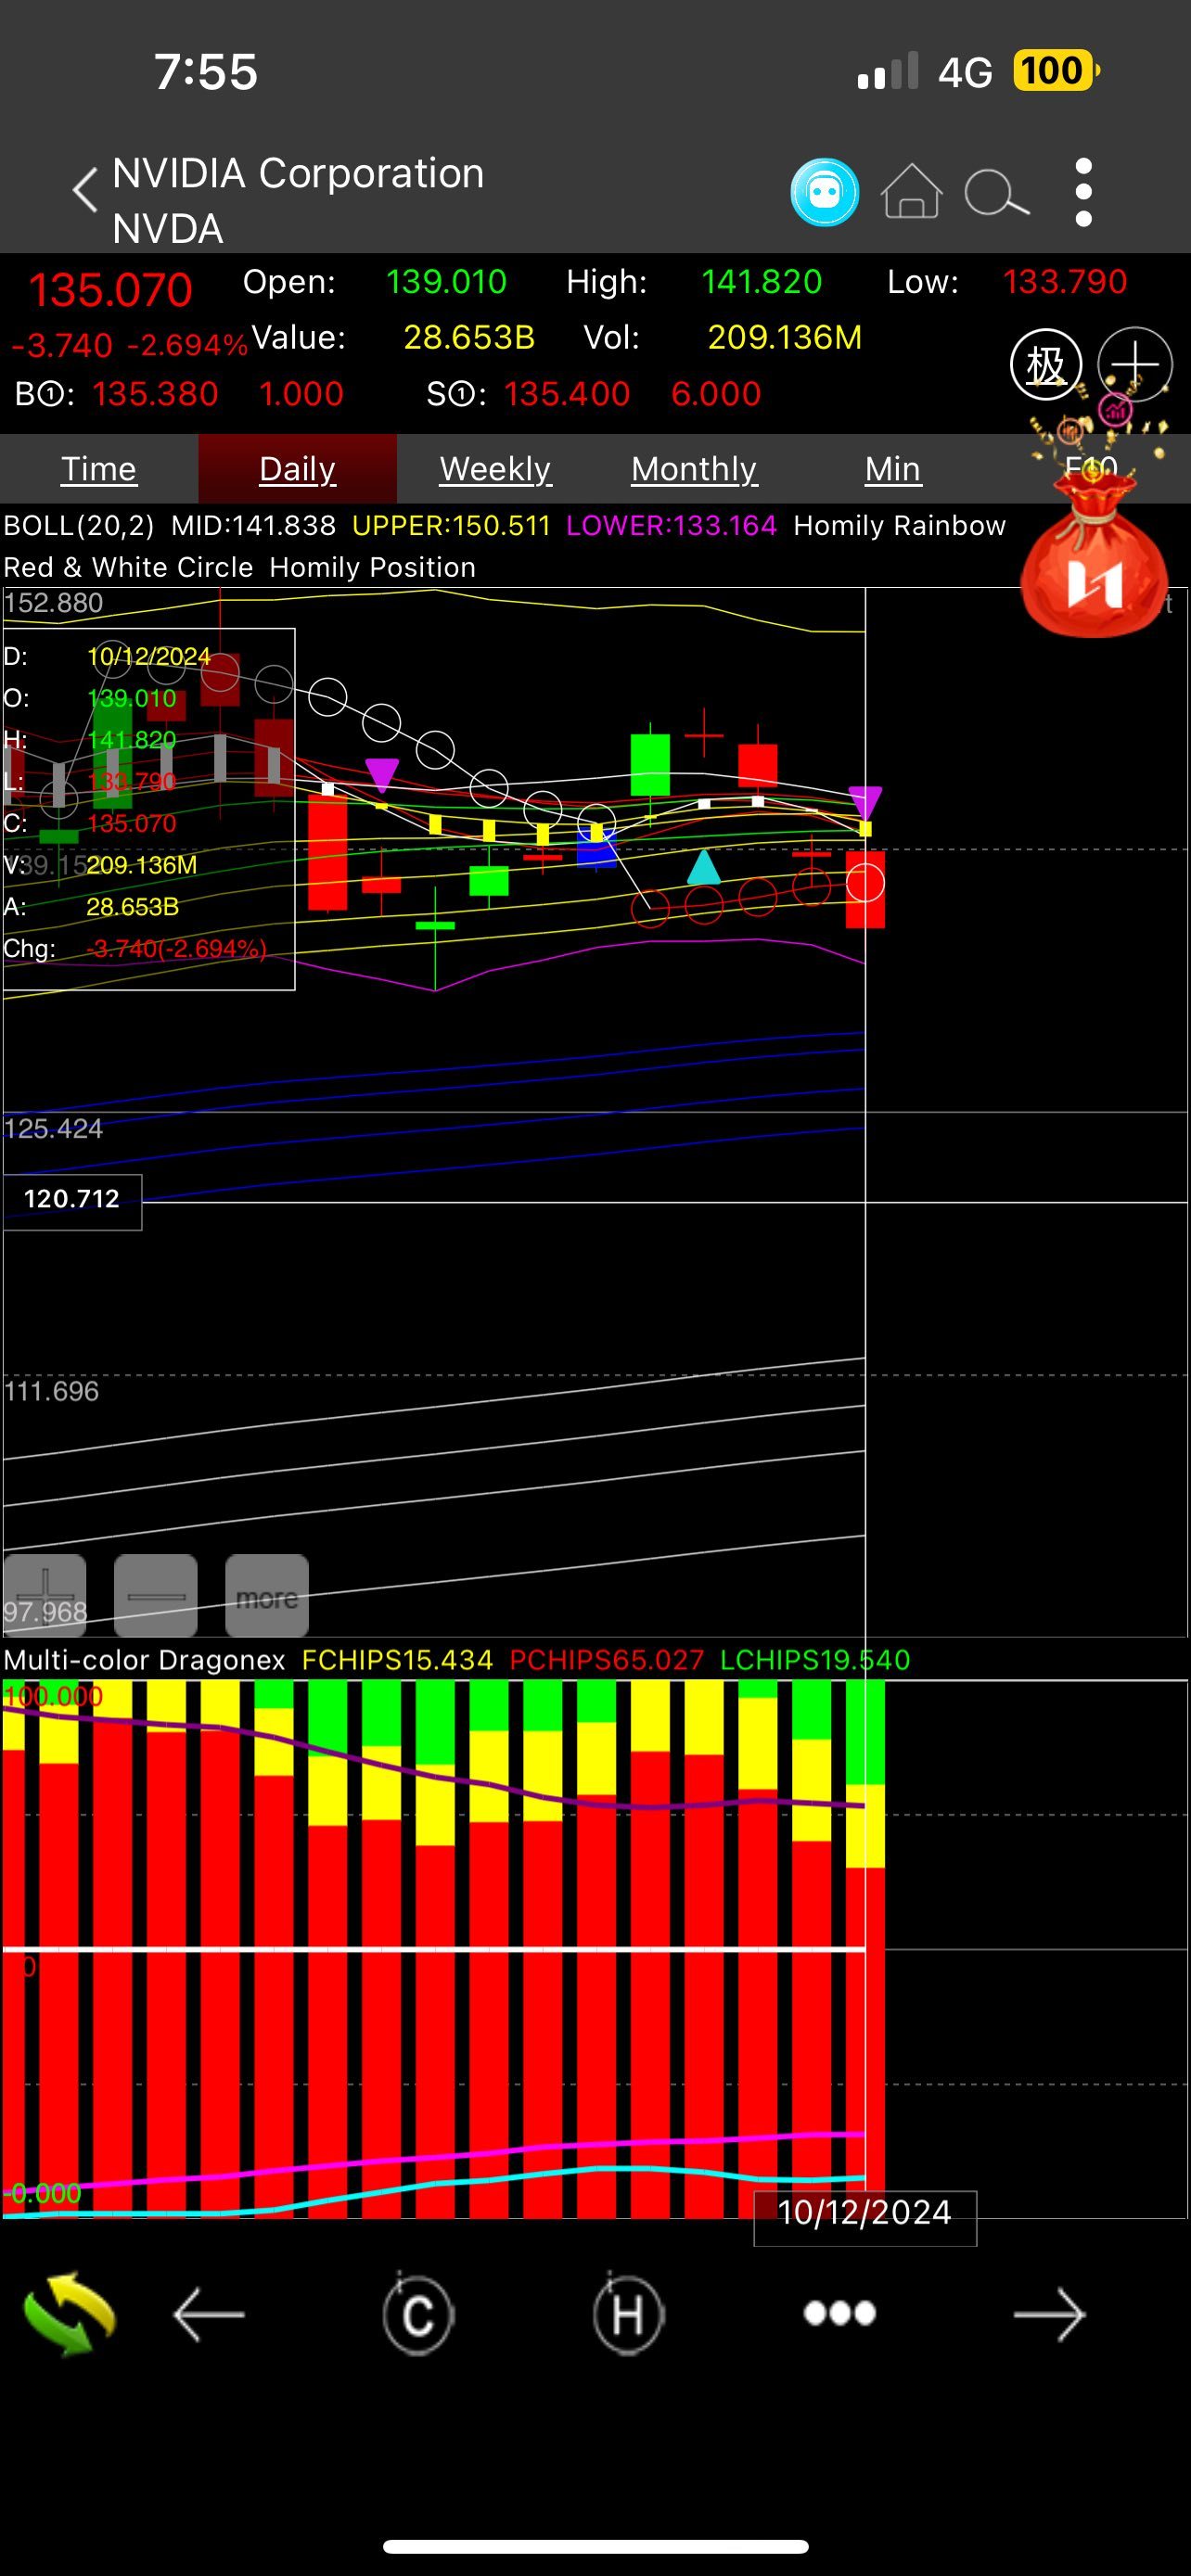Open the blue robot assistant icon
Viewport: 1191px width, 2576px height.
(824, 192)
